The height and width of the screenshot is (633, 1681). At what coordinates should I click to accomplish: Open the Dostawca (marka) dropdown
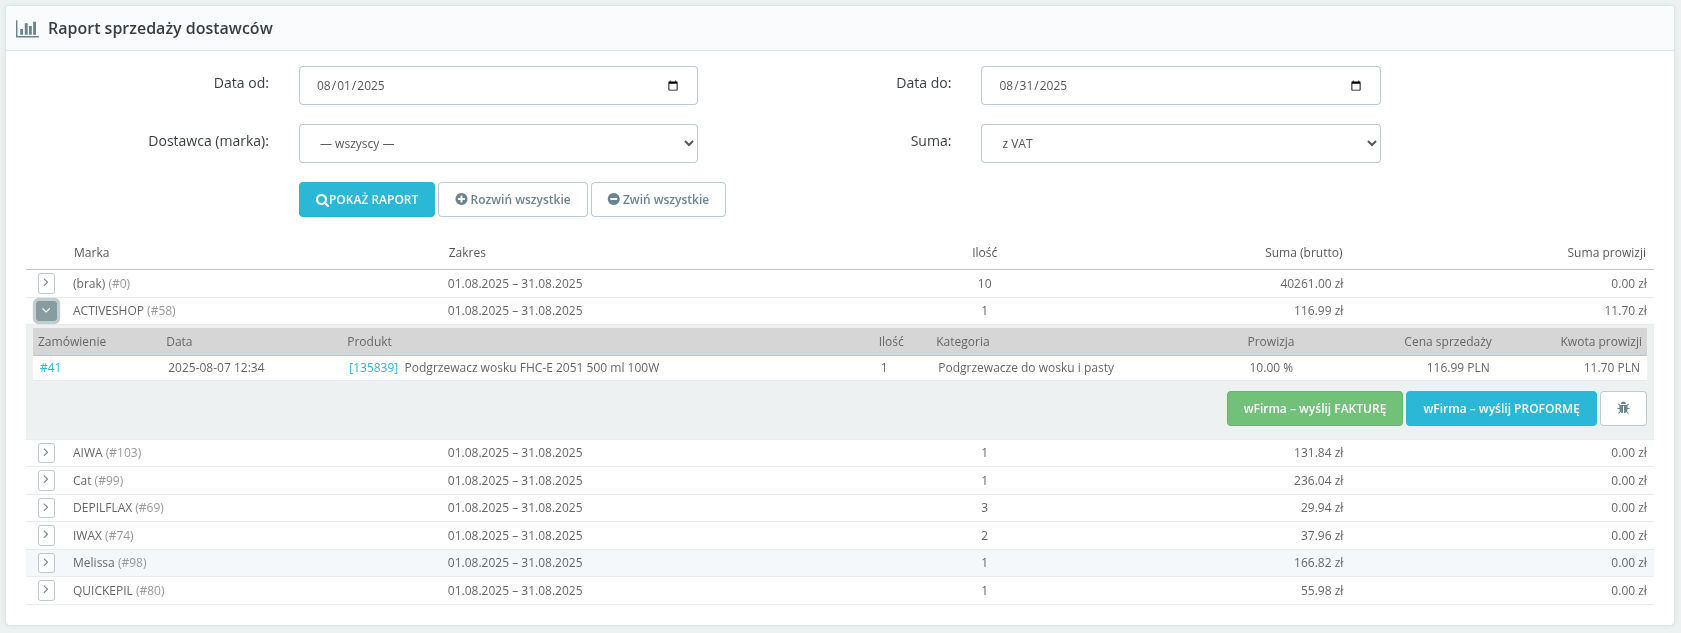click(x=498, y=144)
